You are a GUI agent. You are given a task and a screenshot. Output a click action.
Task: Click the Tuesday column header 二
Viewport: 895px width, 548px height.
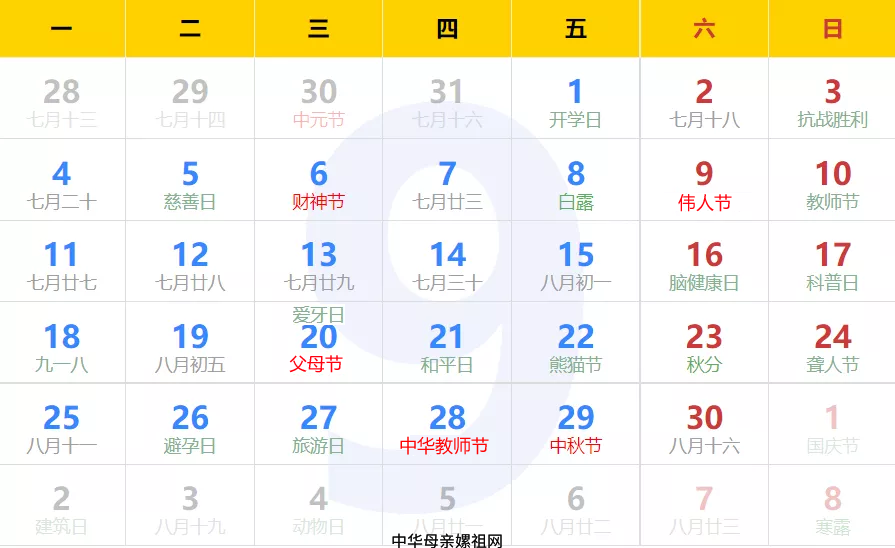(190, 29)
